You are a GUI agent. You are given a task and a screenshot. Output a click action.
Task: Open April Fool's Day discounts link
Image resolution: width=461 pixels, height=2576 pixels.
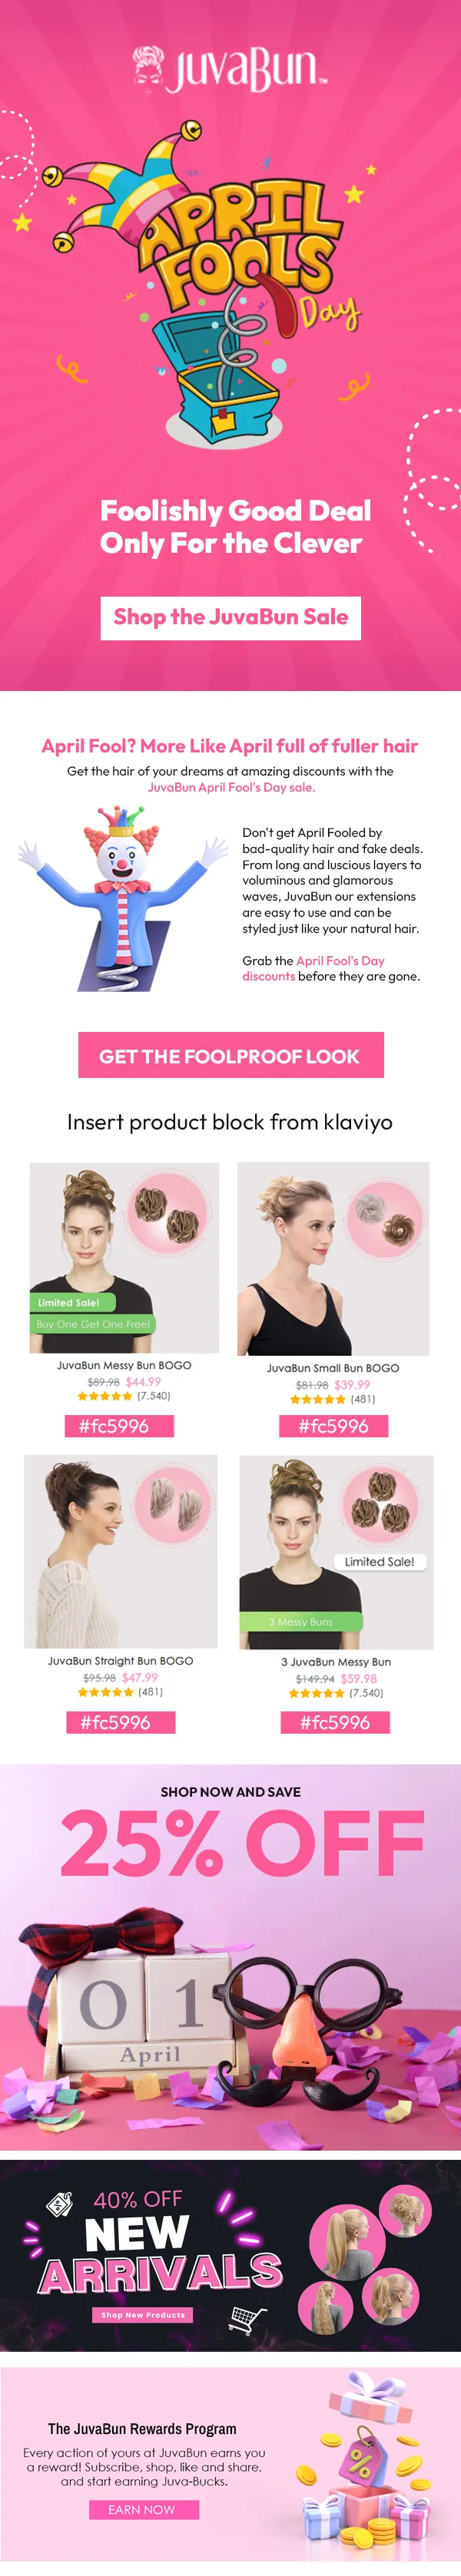point(313,968)
